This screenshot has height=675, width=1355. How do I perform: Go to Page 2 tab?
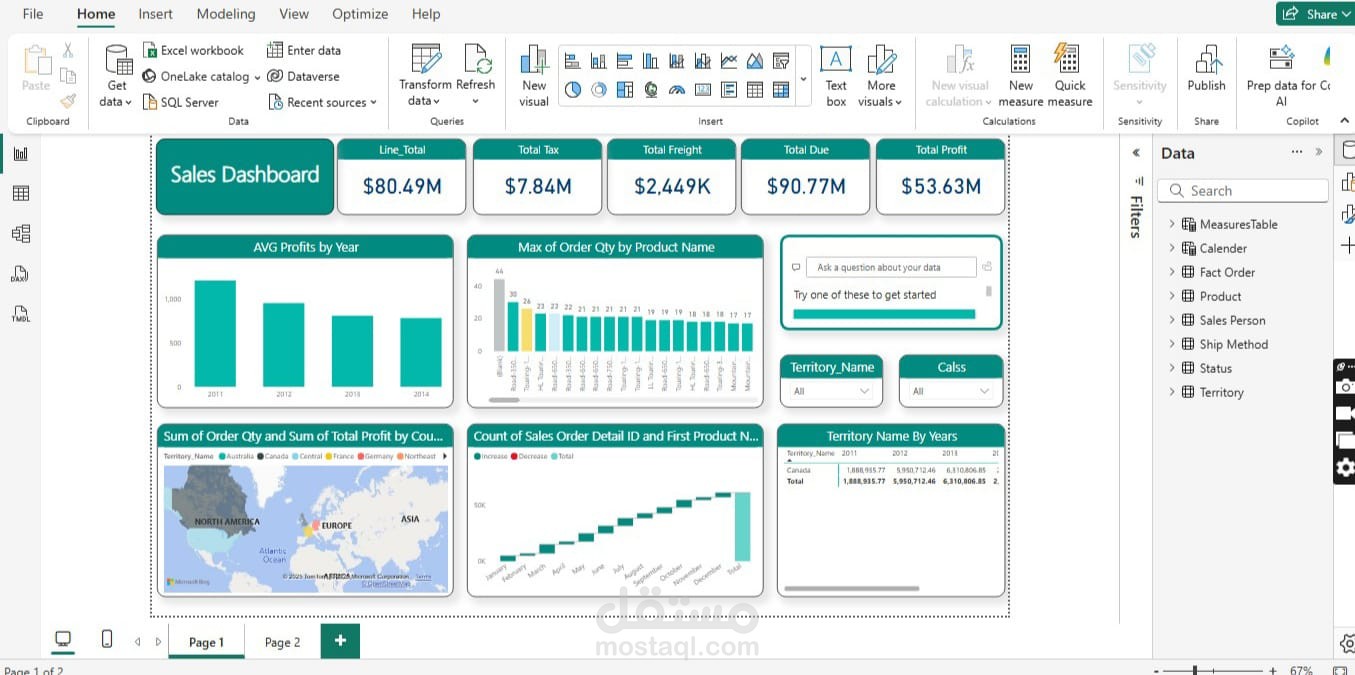click(282, 642)
